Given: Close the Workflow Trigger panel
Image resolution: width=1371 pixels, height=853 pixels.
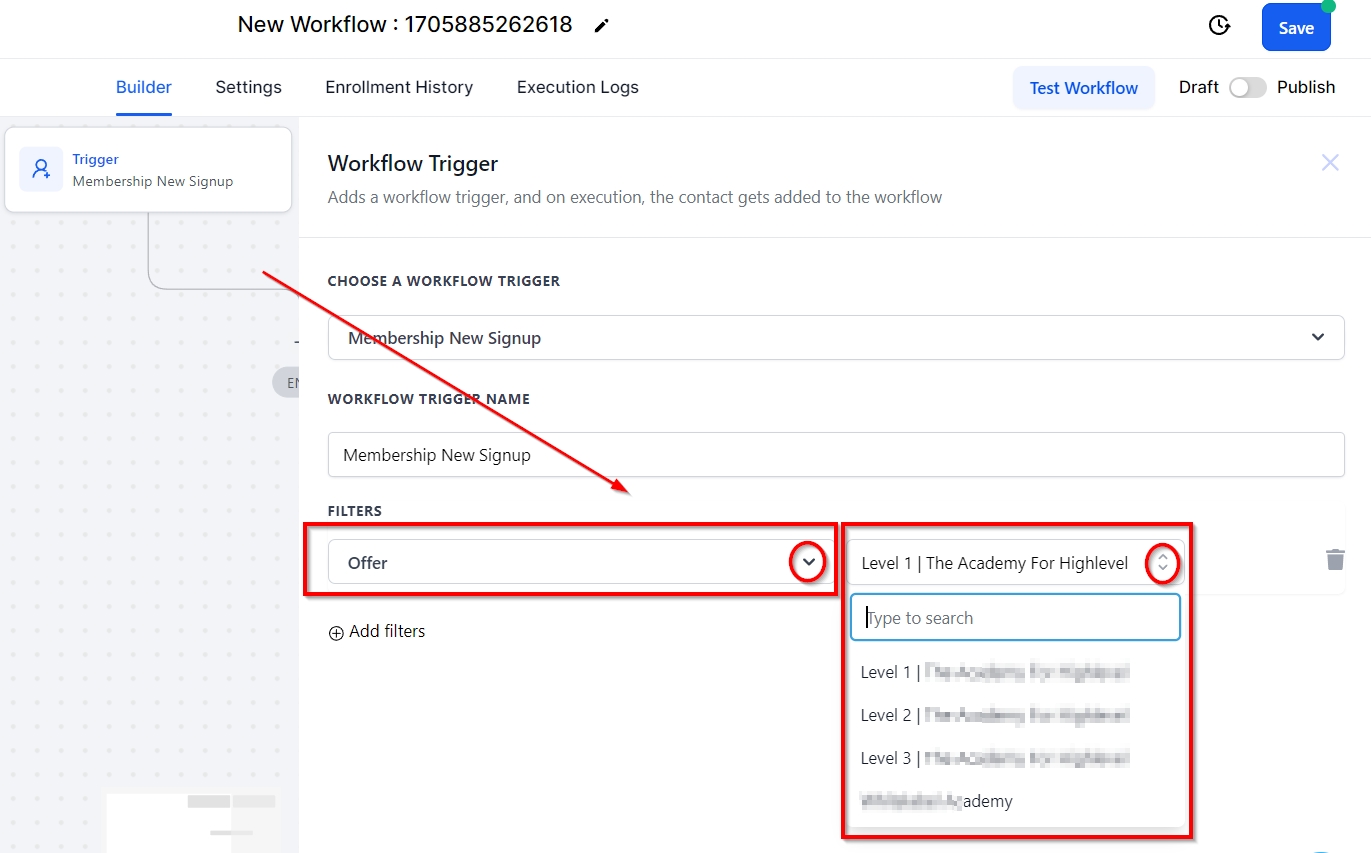Looking at the screenshot, I should (1329, 163).
